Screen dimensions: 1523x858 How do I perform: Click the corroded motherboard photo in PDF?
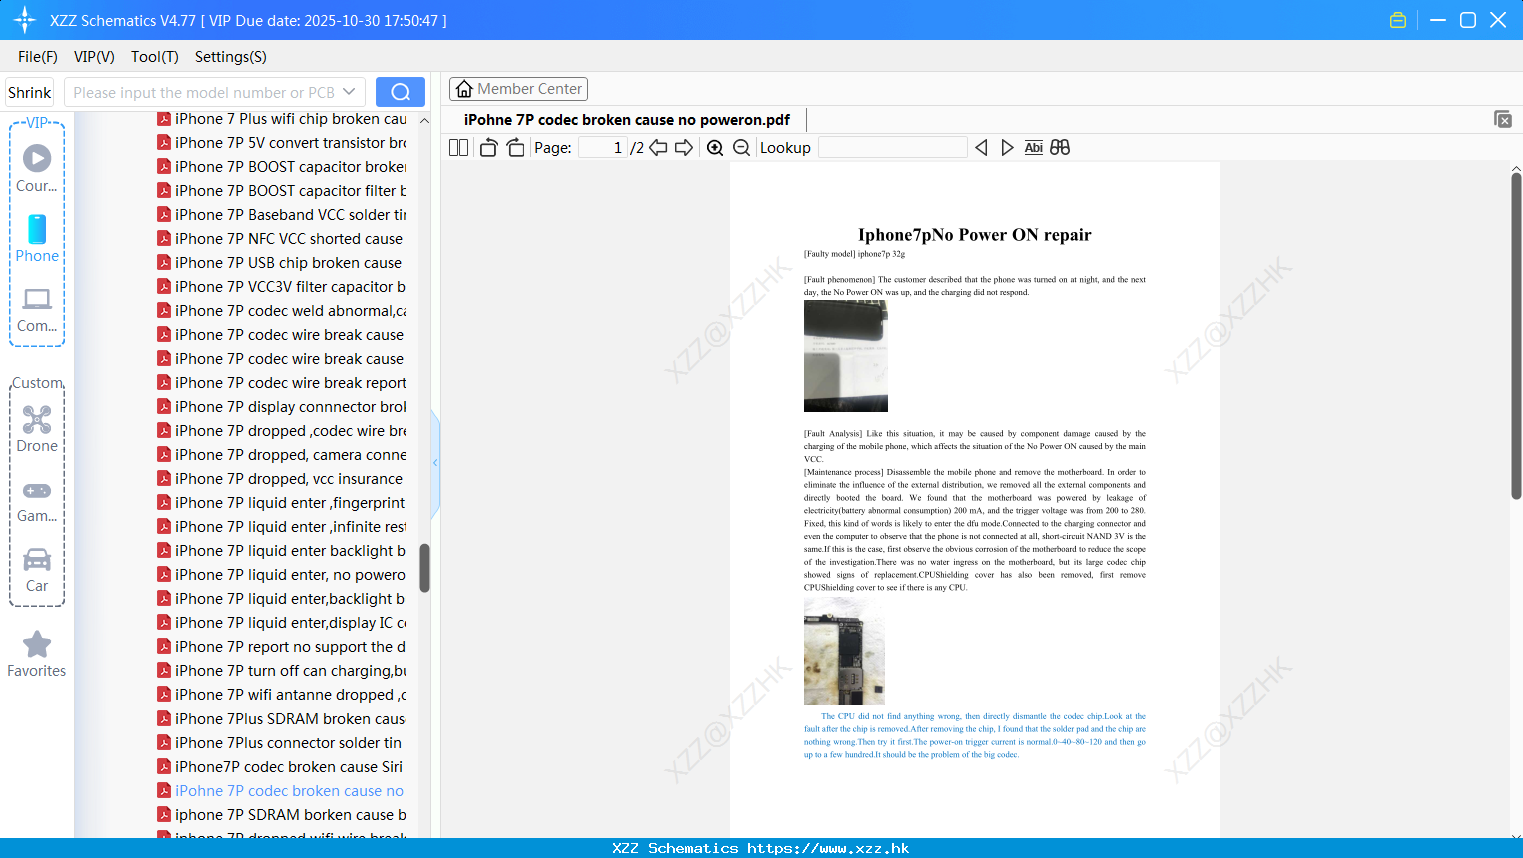[844, 654]
